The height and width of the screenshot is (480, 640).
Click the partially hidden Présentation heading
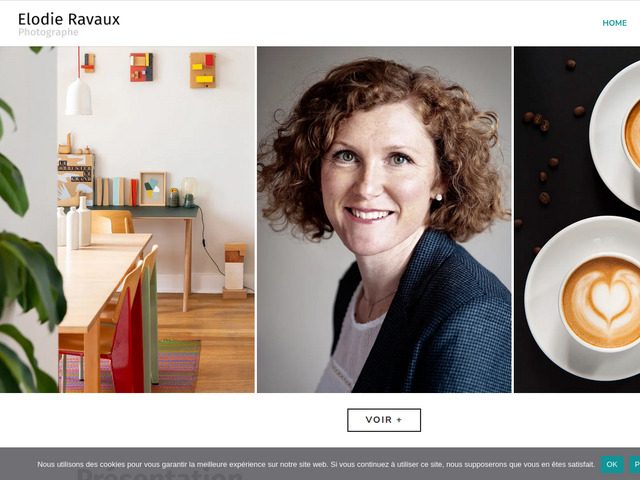pos(159,475)
